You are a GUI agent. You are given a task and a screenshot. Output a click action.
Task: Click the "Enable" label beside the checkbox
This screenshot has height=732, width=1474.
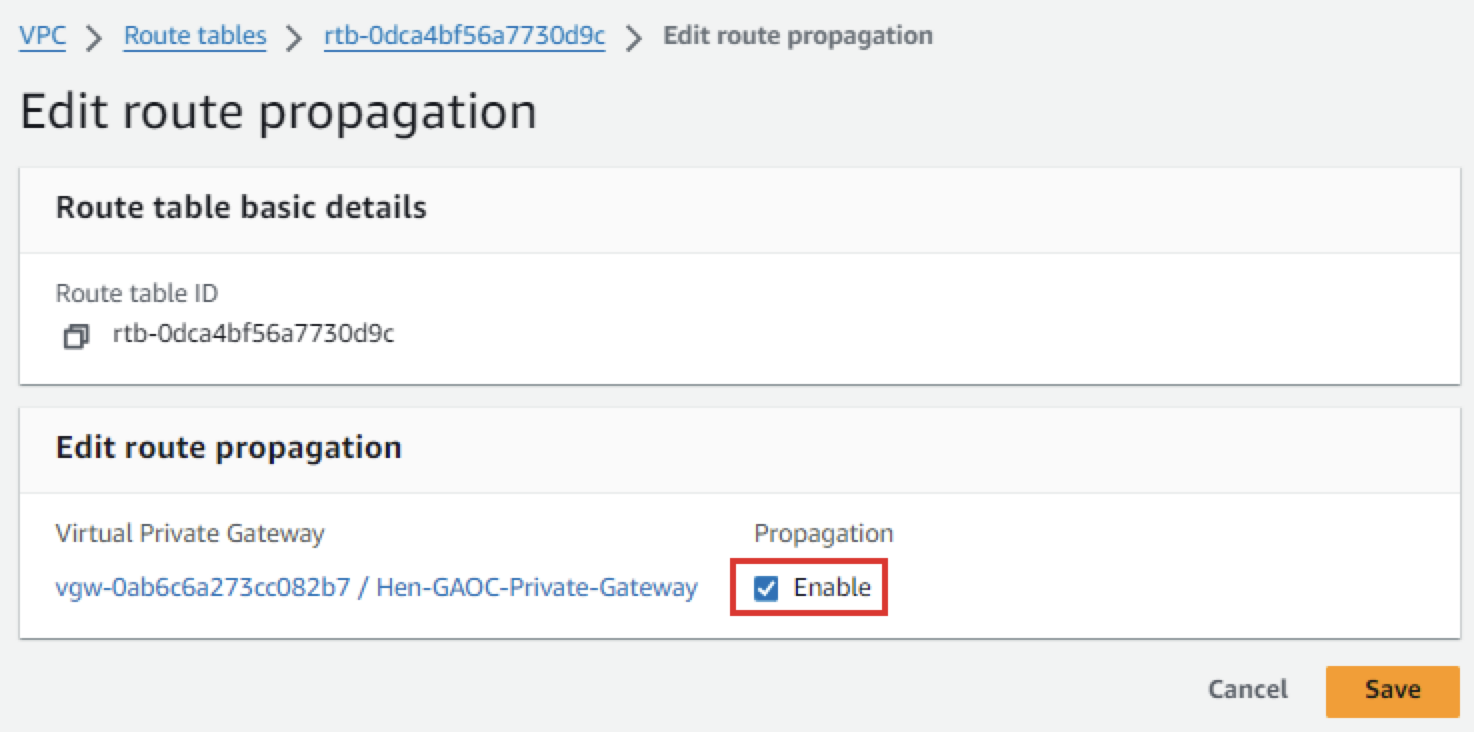832,588
